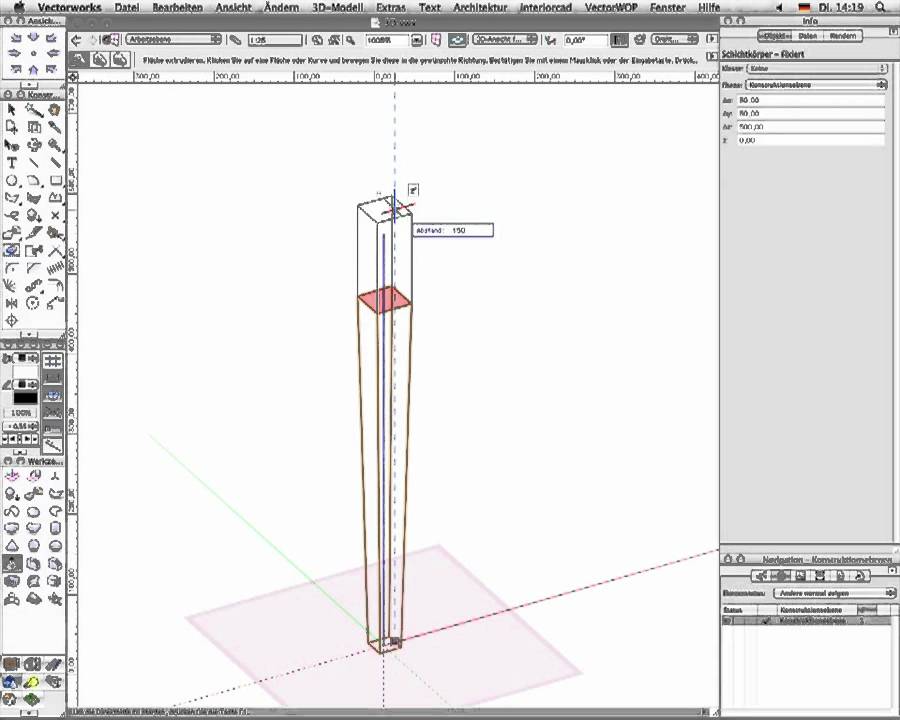
Task: Select the cylinder 3D tool
Action: (x=55, y=528)
